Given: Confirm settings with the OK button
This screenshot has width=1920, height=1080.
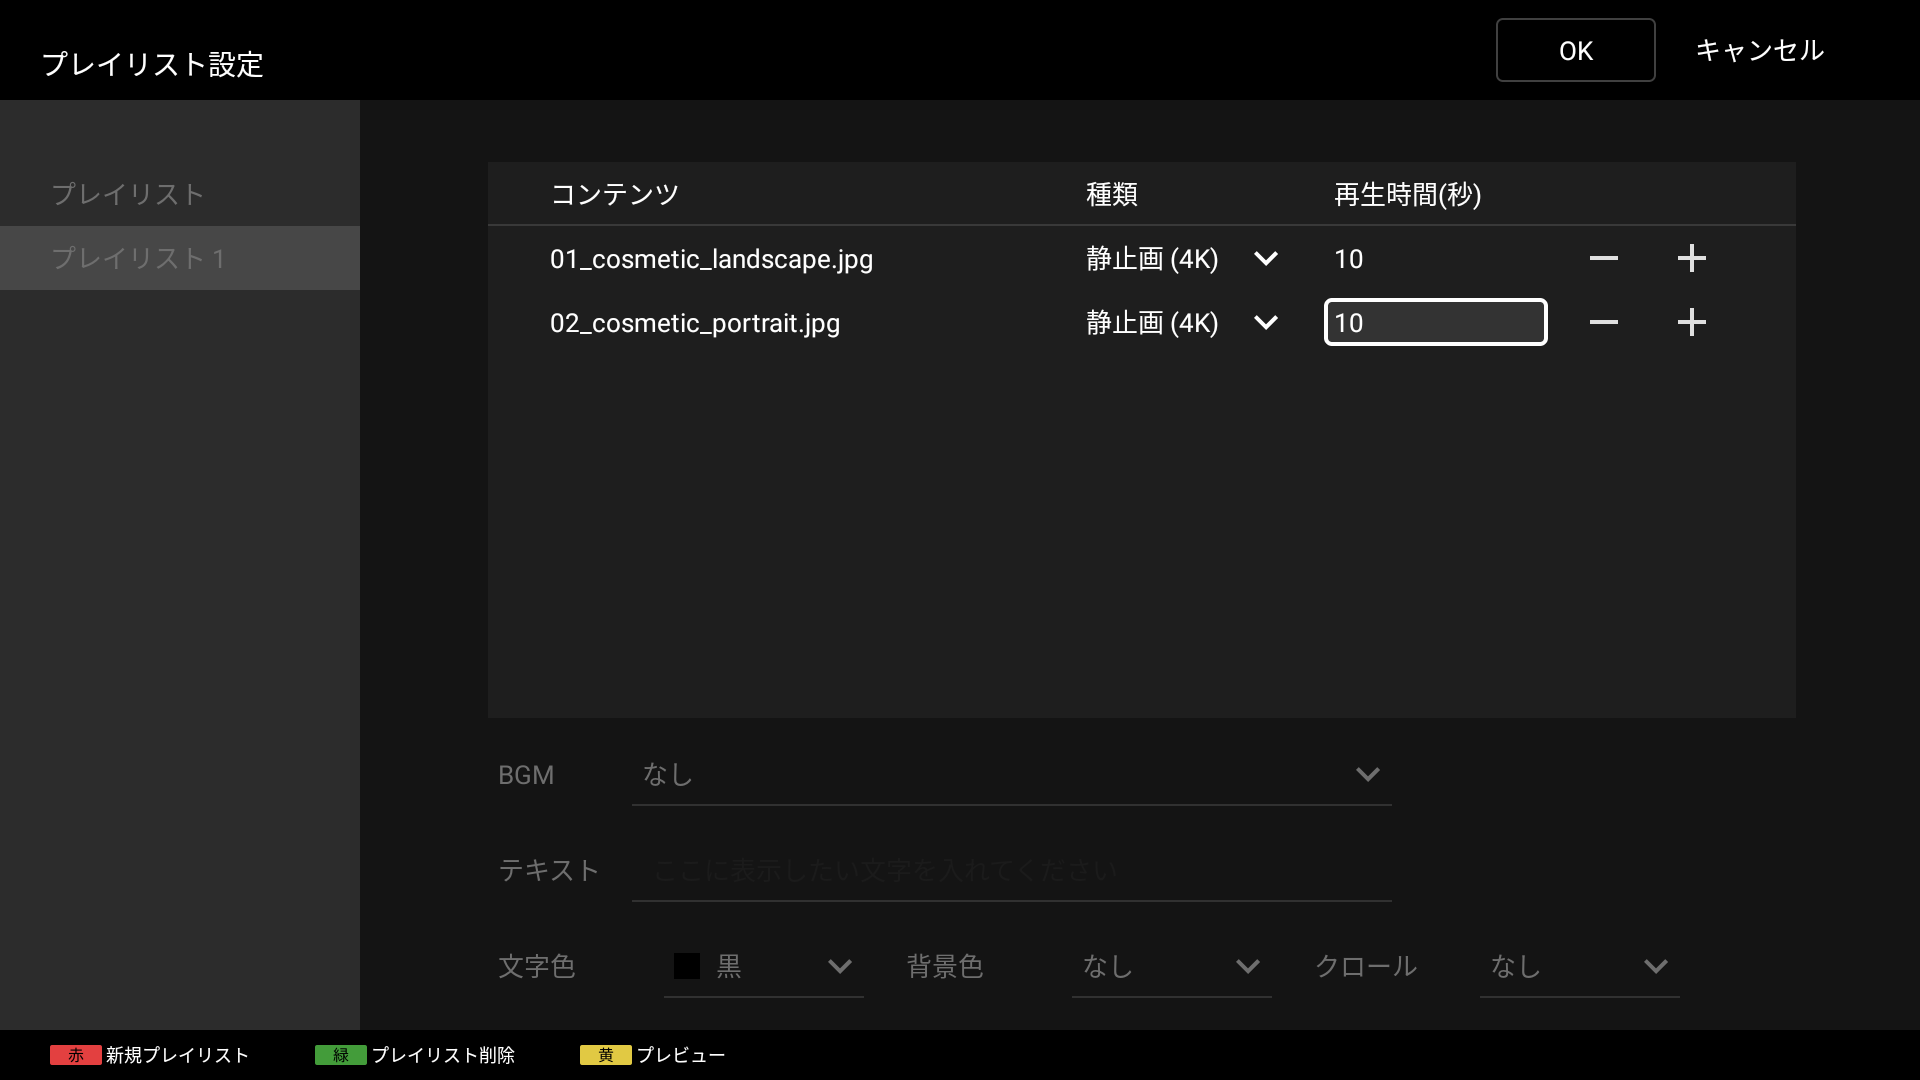Looking at the screenshot, I should pyautogui.click(x=1575, y=50).
